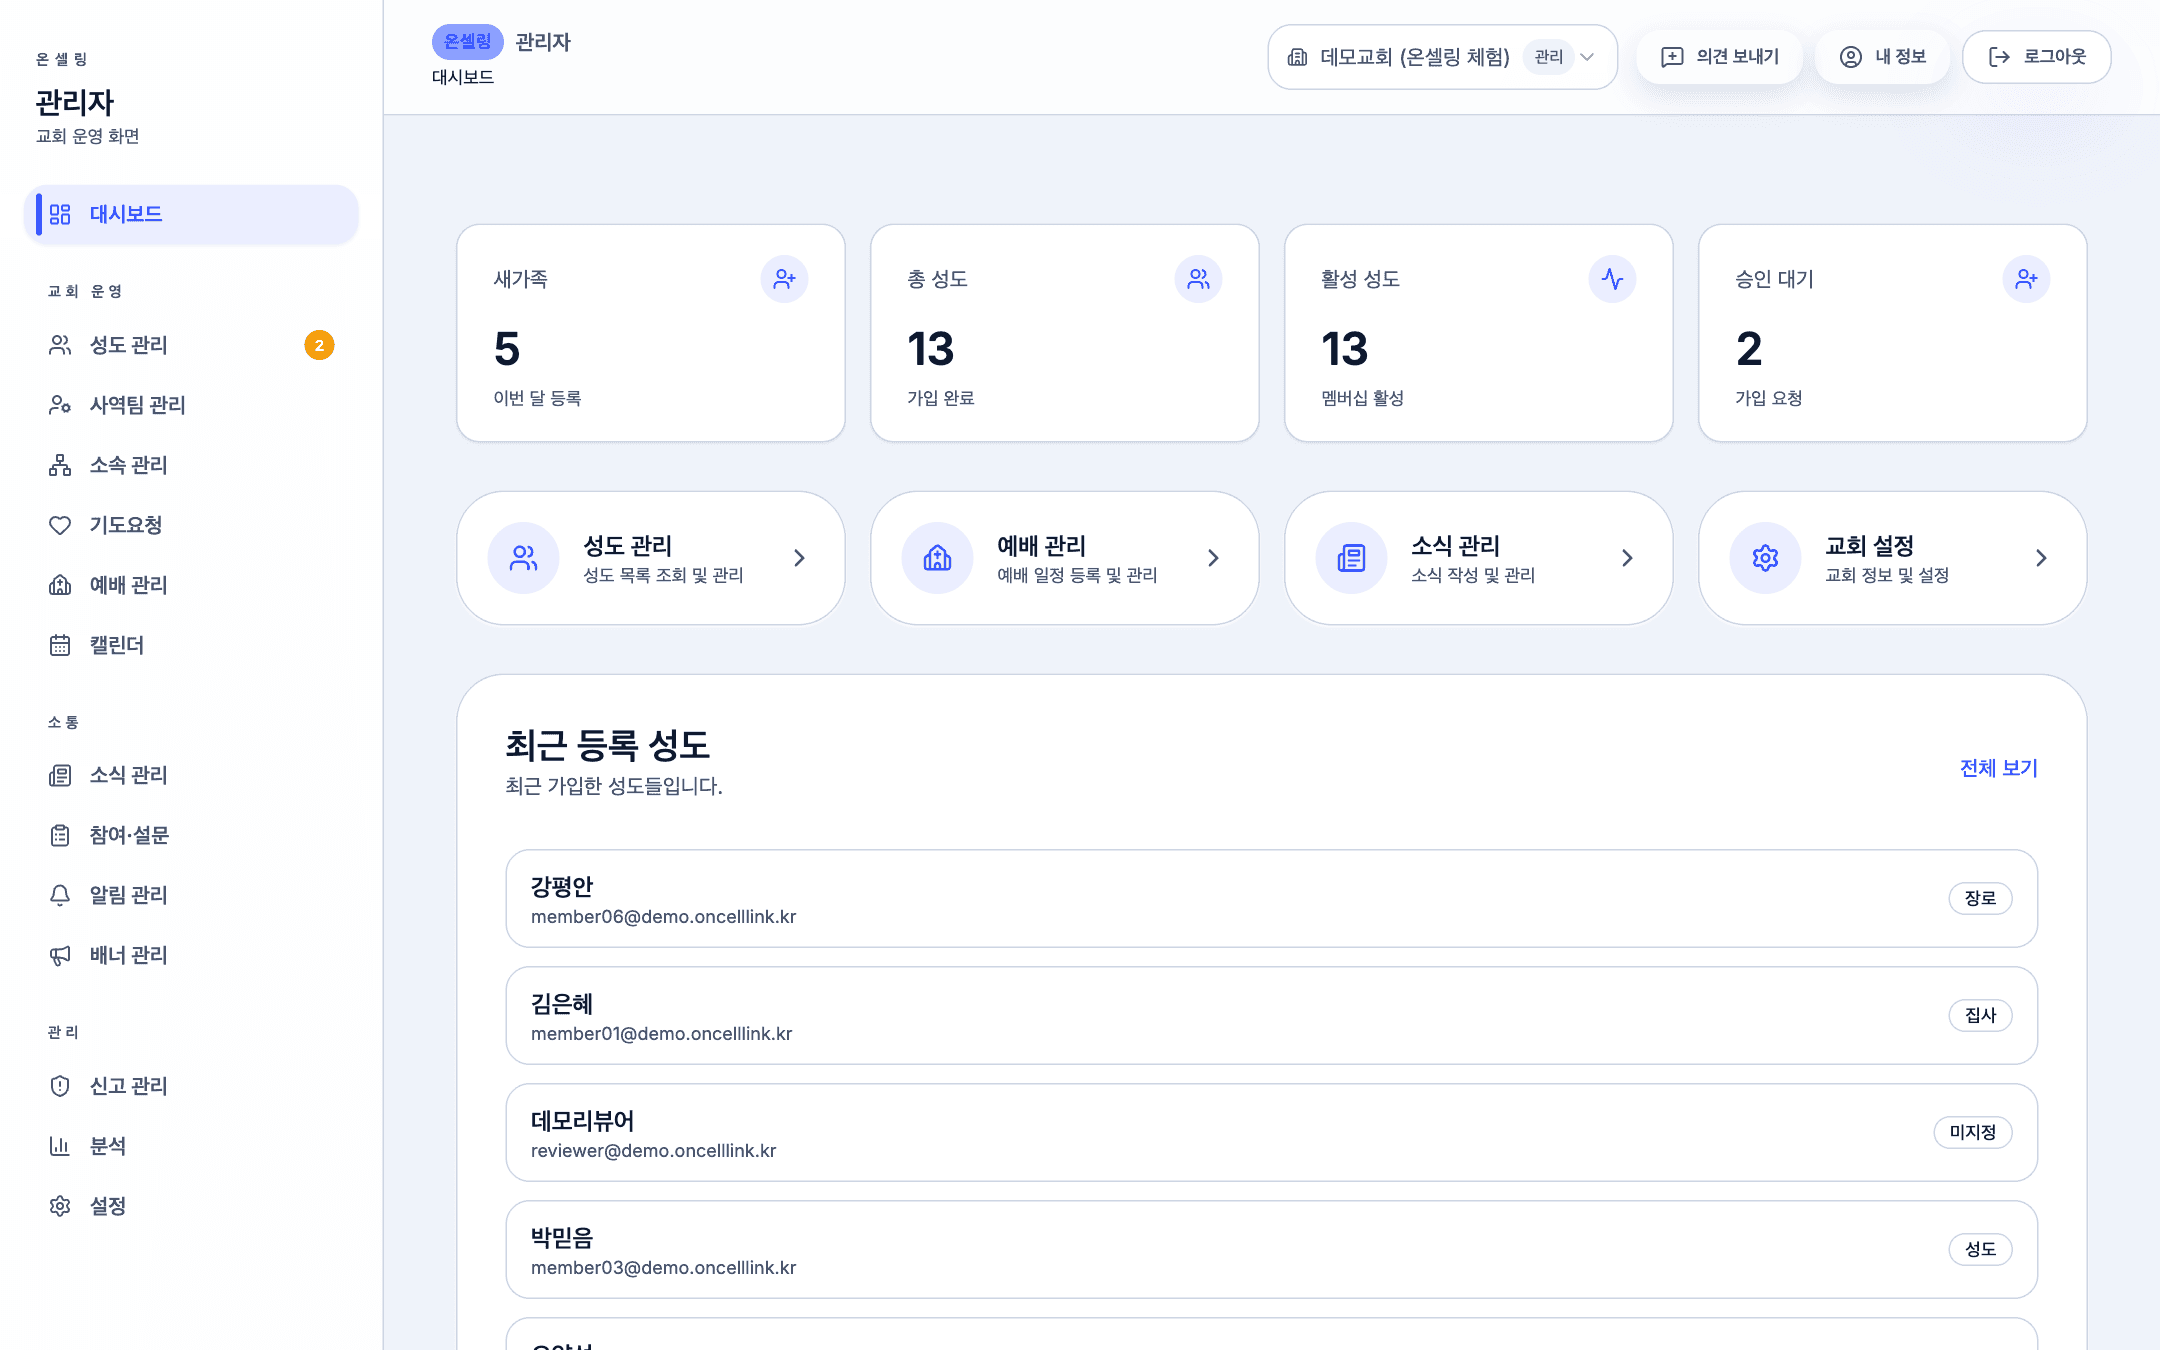Click the 캘린더 calendar icon
The image size is (2160, 1350).
tap(60, 645)
